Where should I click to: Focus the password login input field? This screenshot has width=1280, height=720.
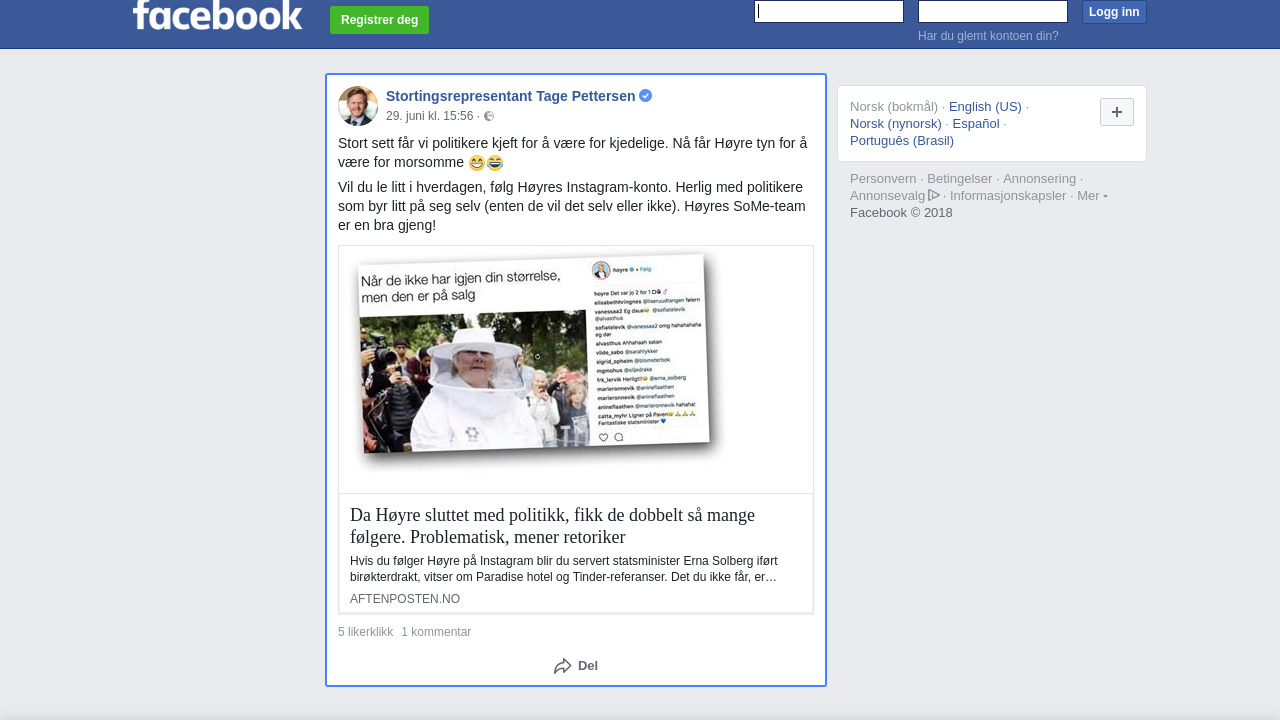pyautogui.click(x=993, y=11)
